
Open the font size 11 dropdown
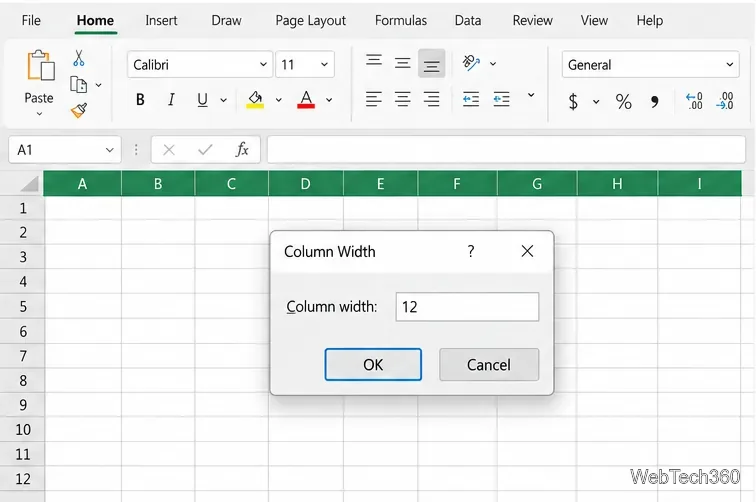324,65
